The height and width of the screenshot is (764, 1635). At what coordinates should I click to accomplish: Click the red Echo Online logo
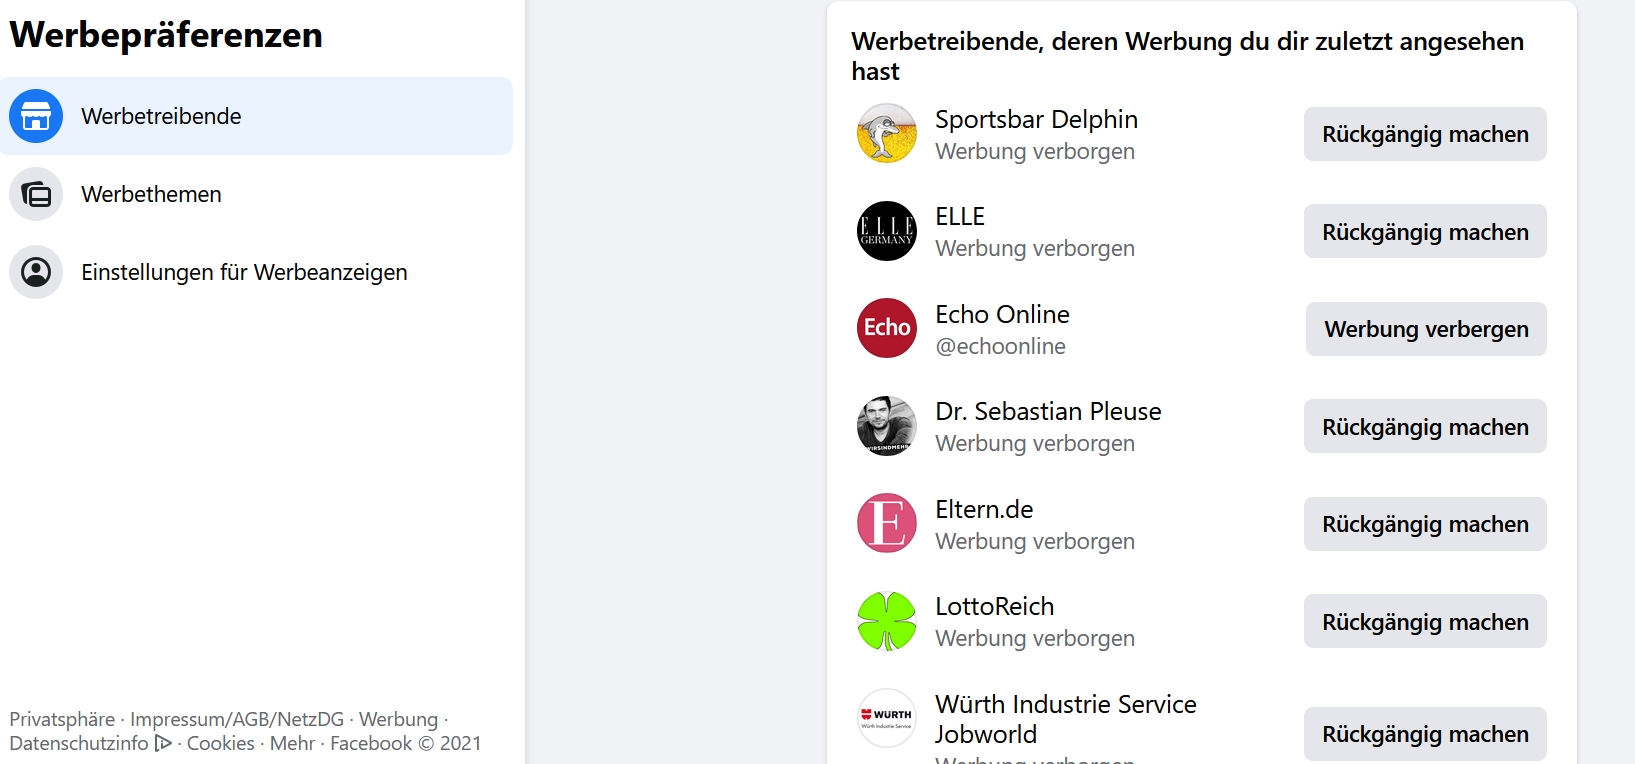point(887,328)
